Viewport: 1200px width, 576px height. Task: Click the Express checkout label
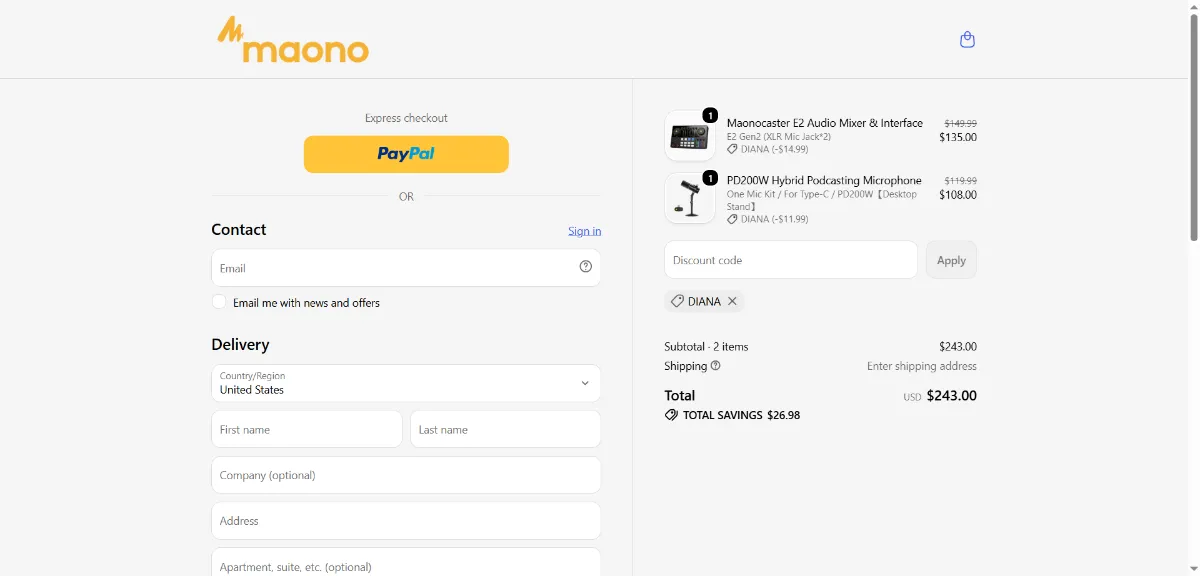click(406, 118)
